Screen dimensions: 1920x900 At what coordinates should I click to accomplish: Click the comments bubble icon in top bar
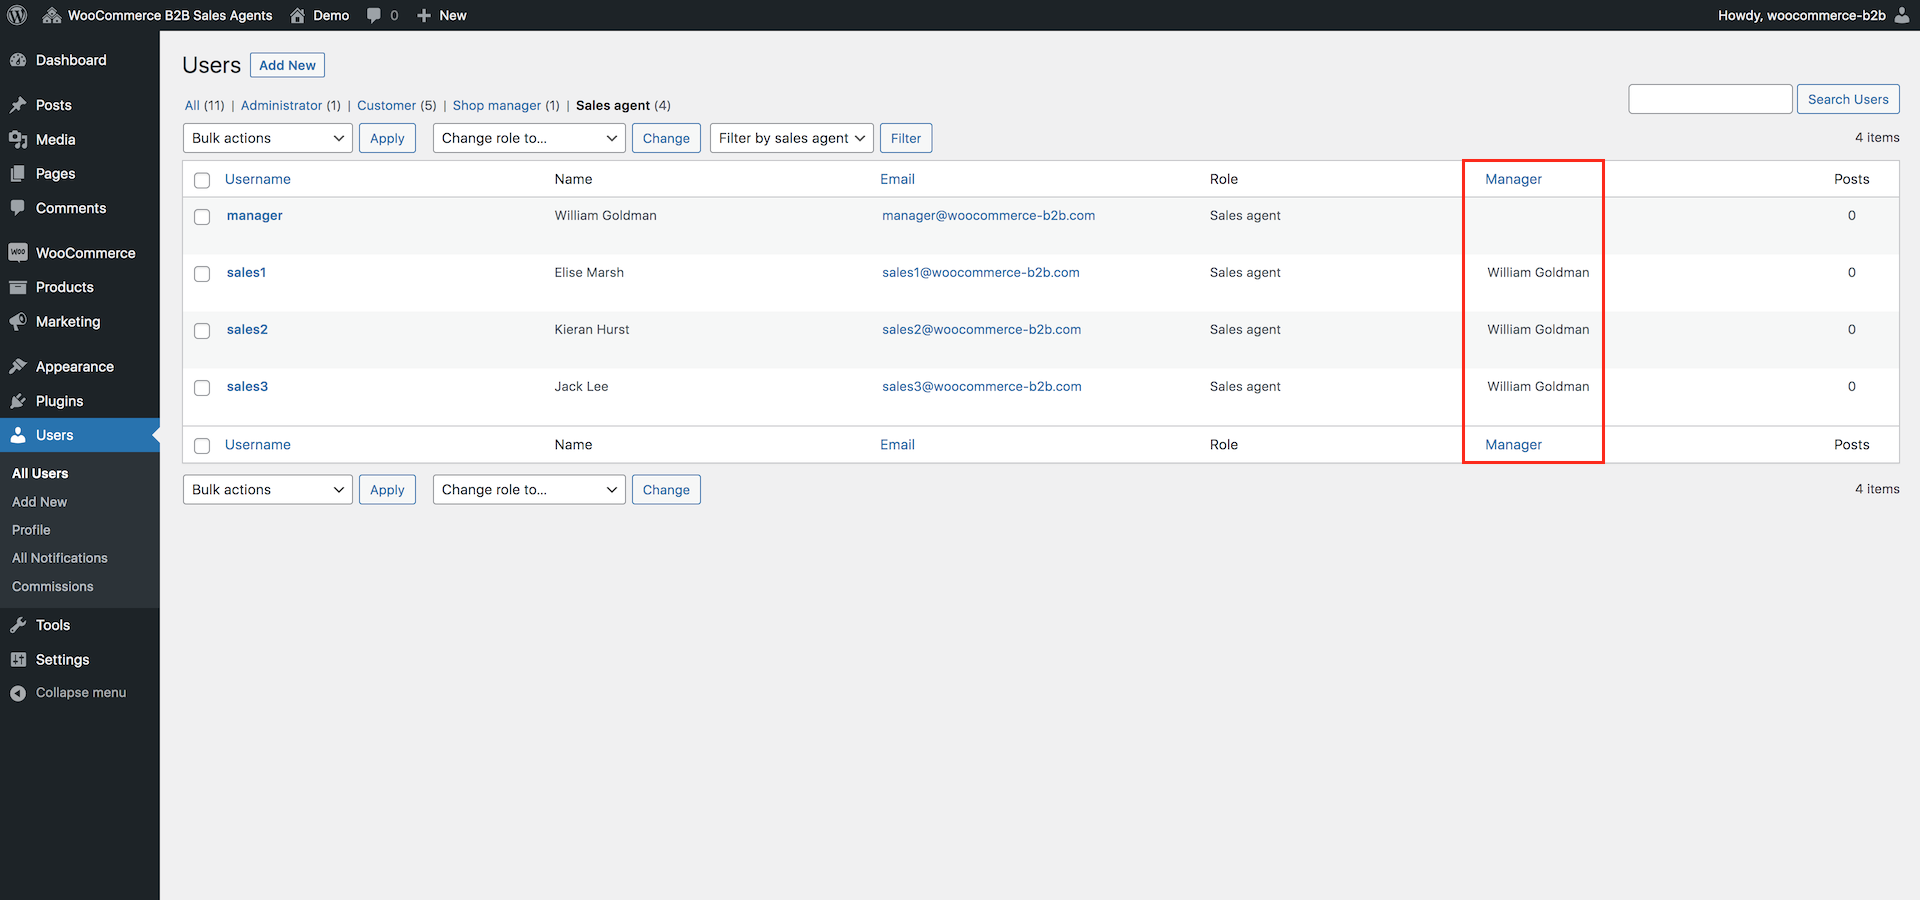[x=374, y=15]
